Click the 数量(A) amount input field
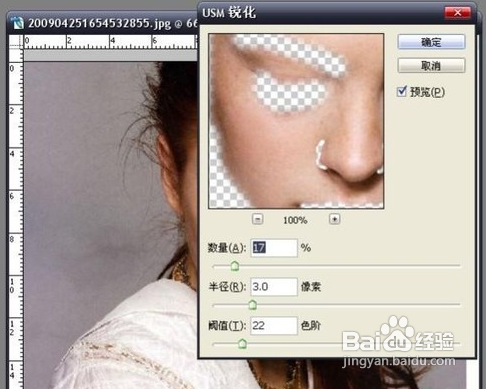The width and height of the screenshot is (486, 389). pos(274,248)
